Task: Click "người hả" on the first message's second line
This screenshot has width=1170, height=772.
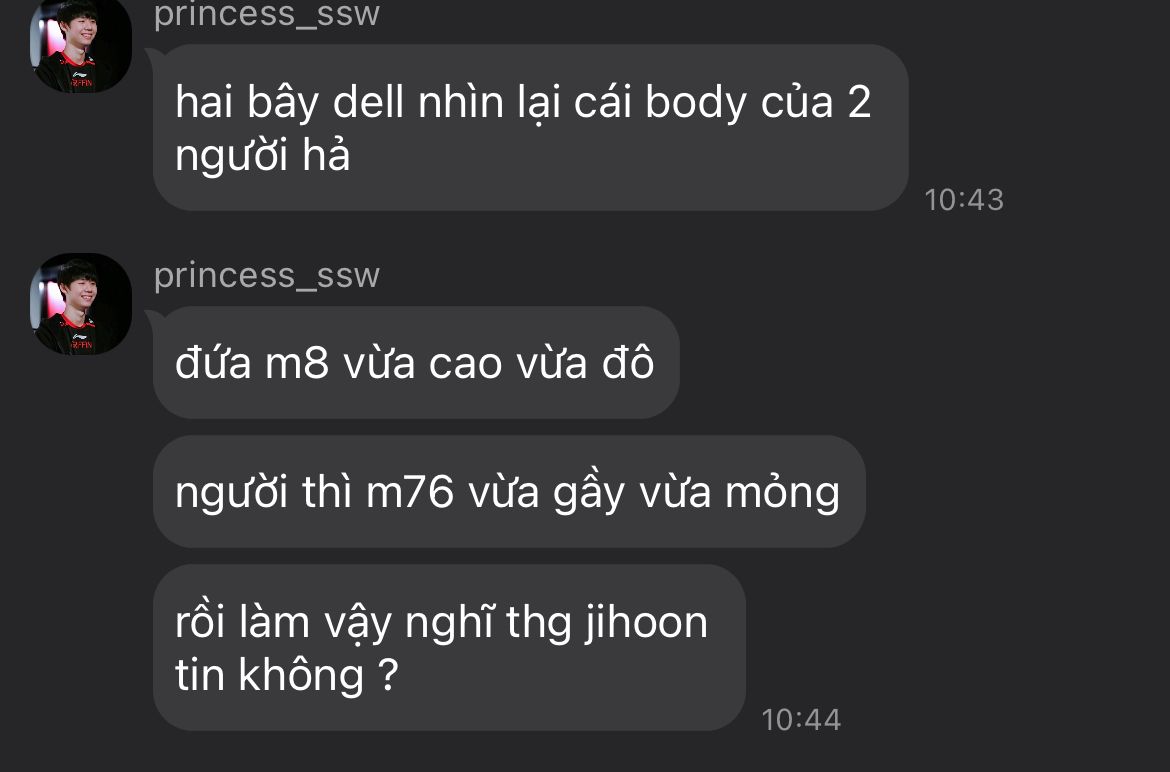Action: (x=263, y=157)
